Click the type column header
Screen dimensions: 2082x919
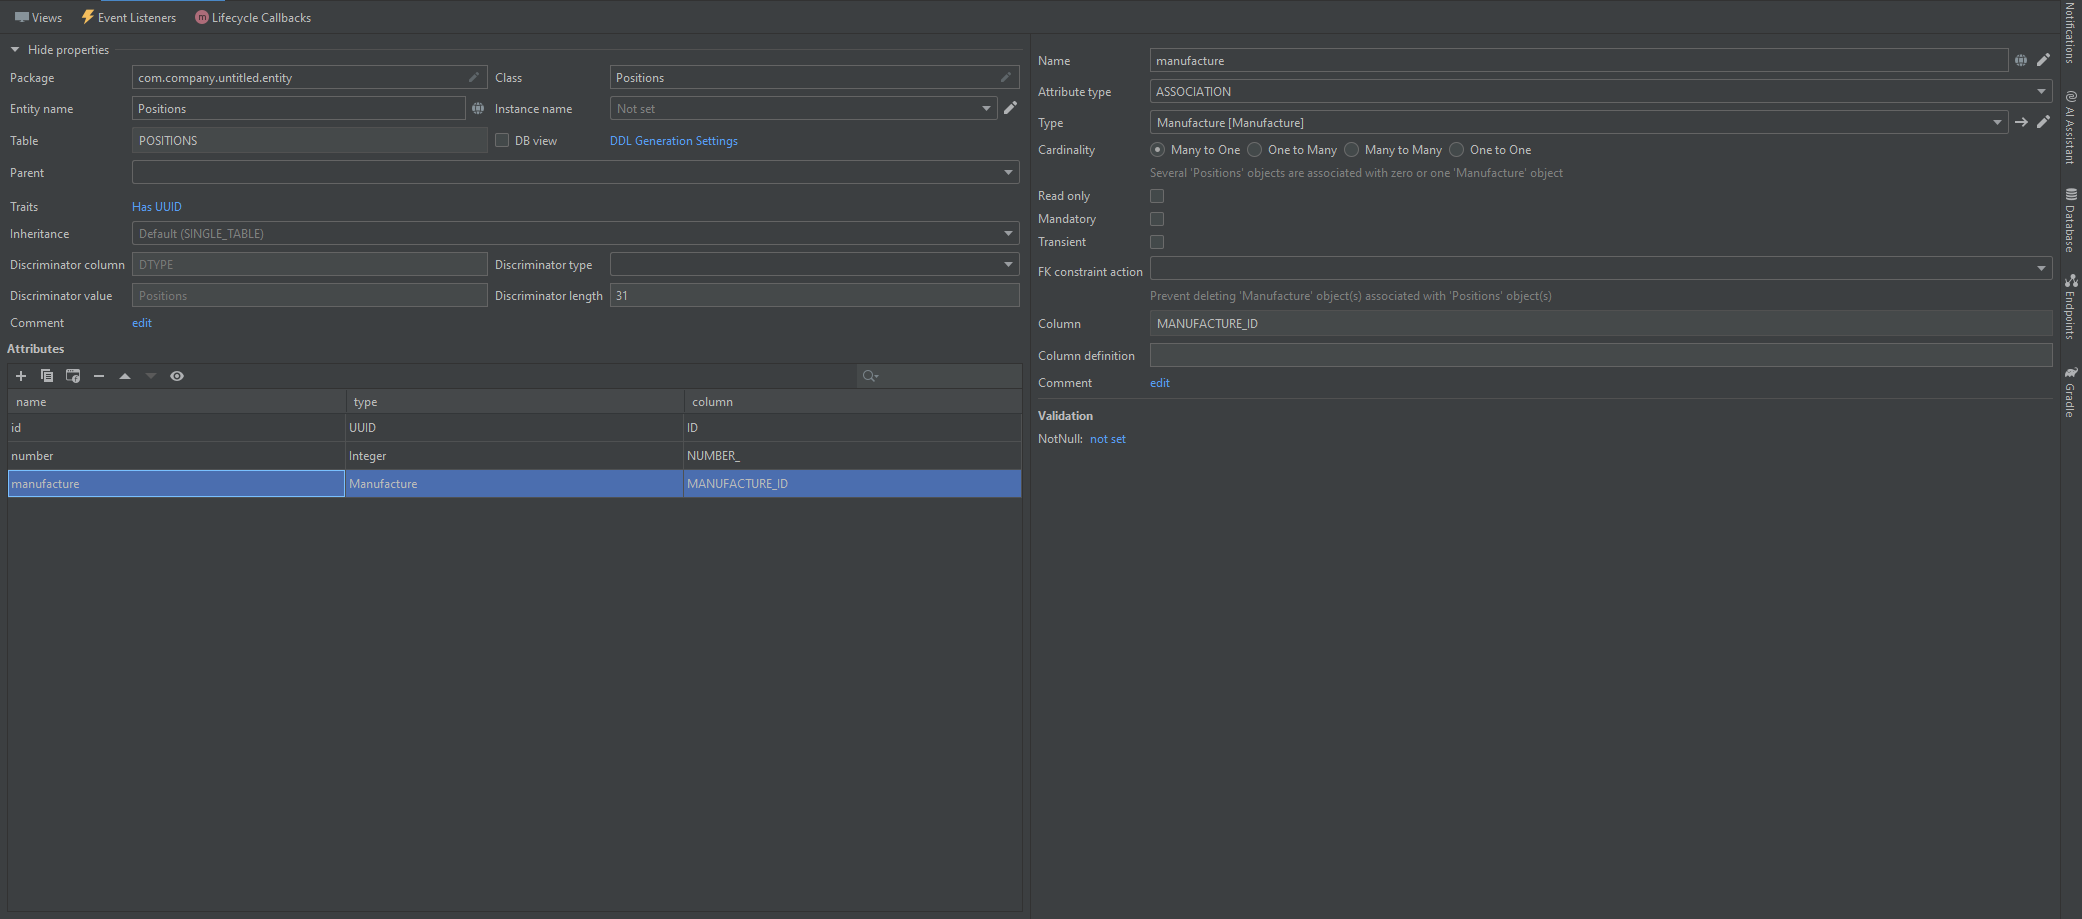tap(515, 402)
